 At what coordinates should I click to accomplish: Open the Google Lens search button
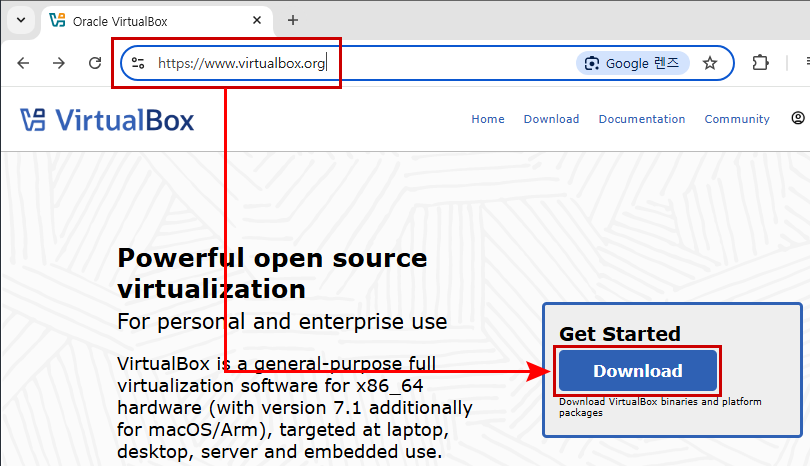632,63
